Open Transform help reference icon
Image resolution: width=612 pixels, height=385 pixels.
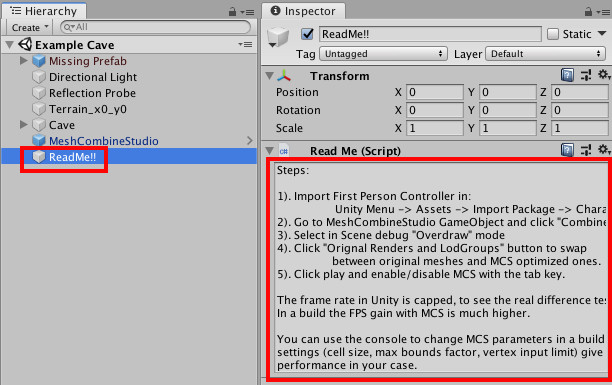pyautogui.click(x=567, y=75)
